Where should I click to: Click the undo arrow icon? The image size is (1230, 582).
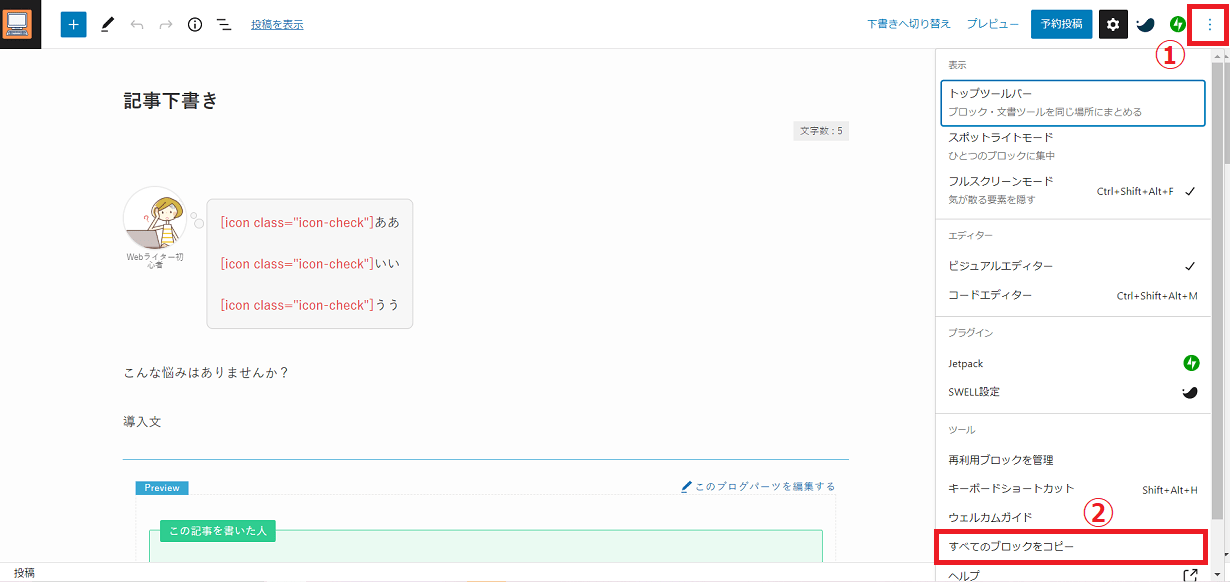pyautogui.click(x=137, y=23)
